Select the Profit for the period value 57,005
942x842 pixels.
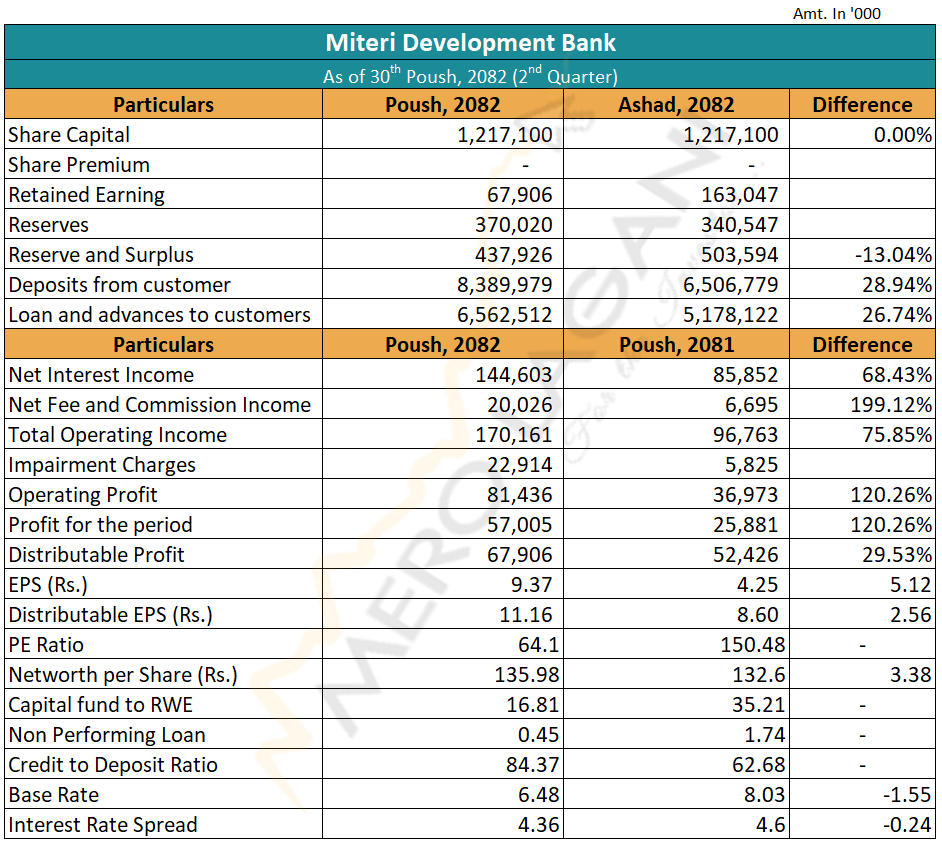coord(522,525)
